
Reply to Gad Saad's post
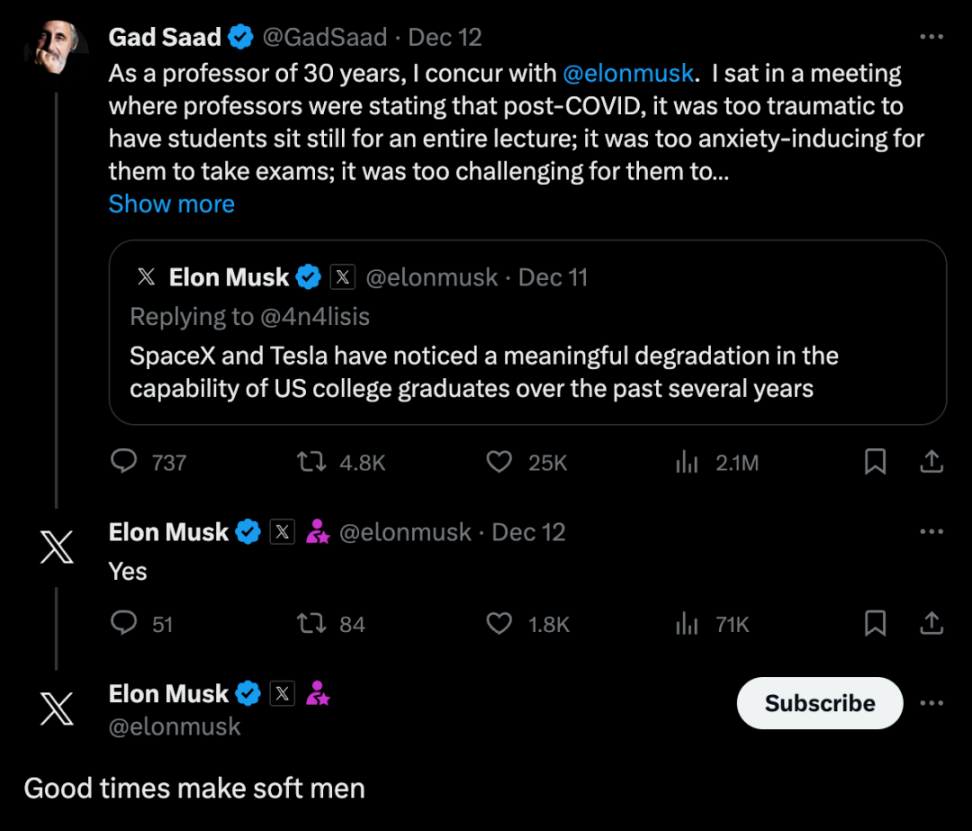click(x=124, y=461)
